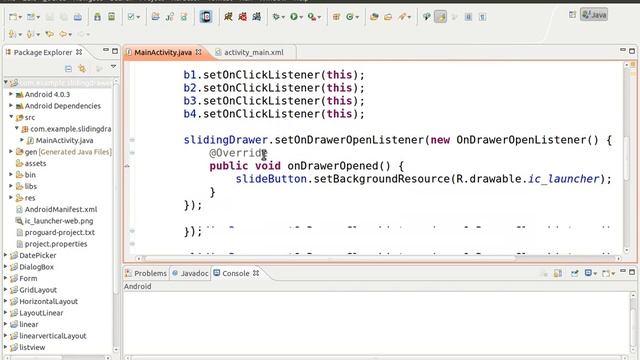
Task: Open the Problems tab
Action: click(146, 273)
